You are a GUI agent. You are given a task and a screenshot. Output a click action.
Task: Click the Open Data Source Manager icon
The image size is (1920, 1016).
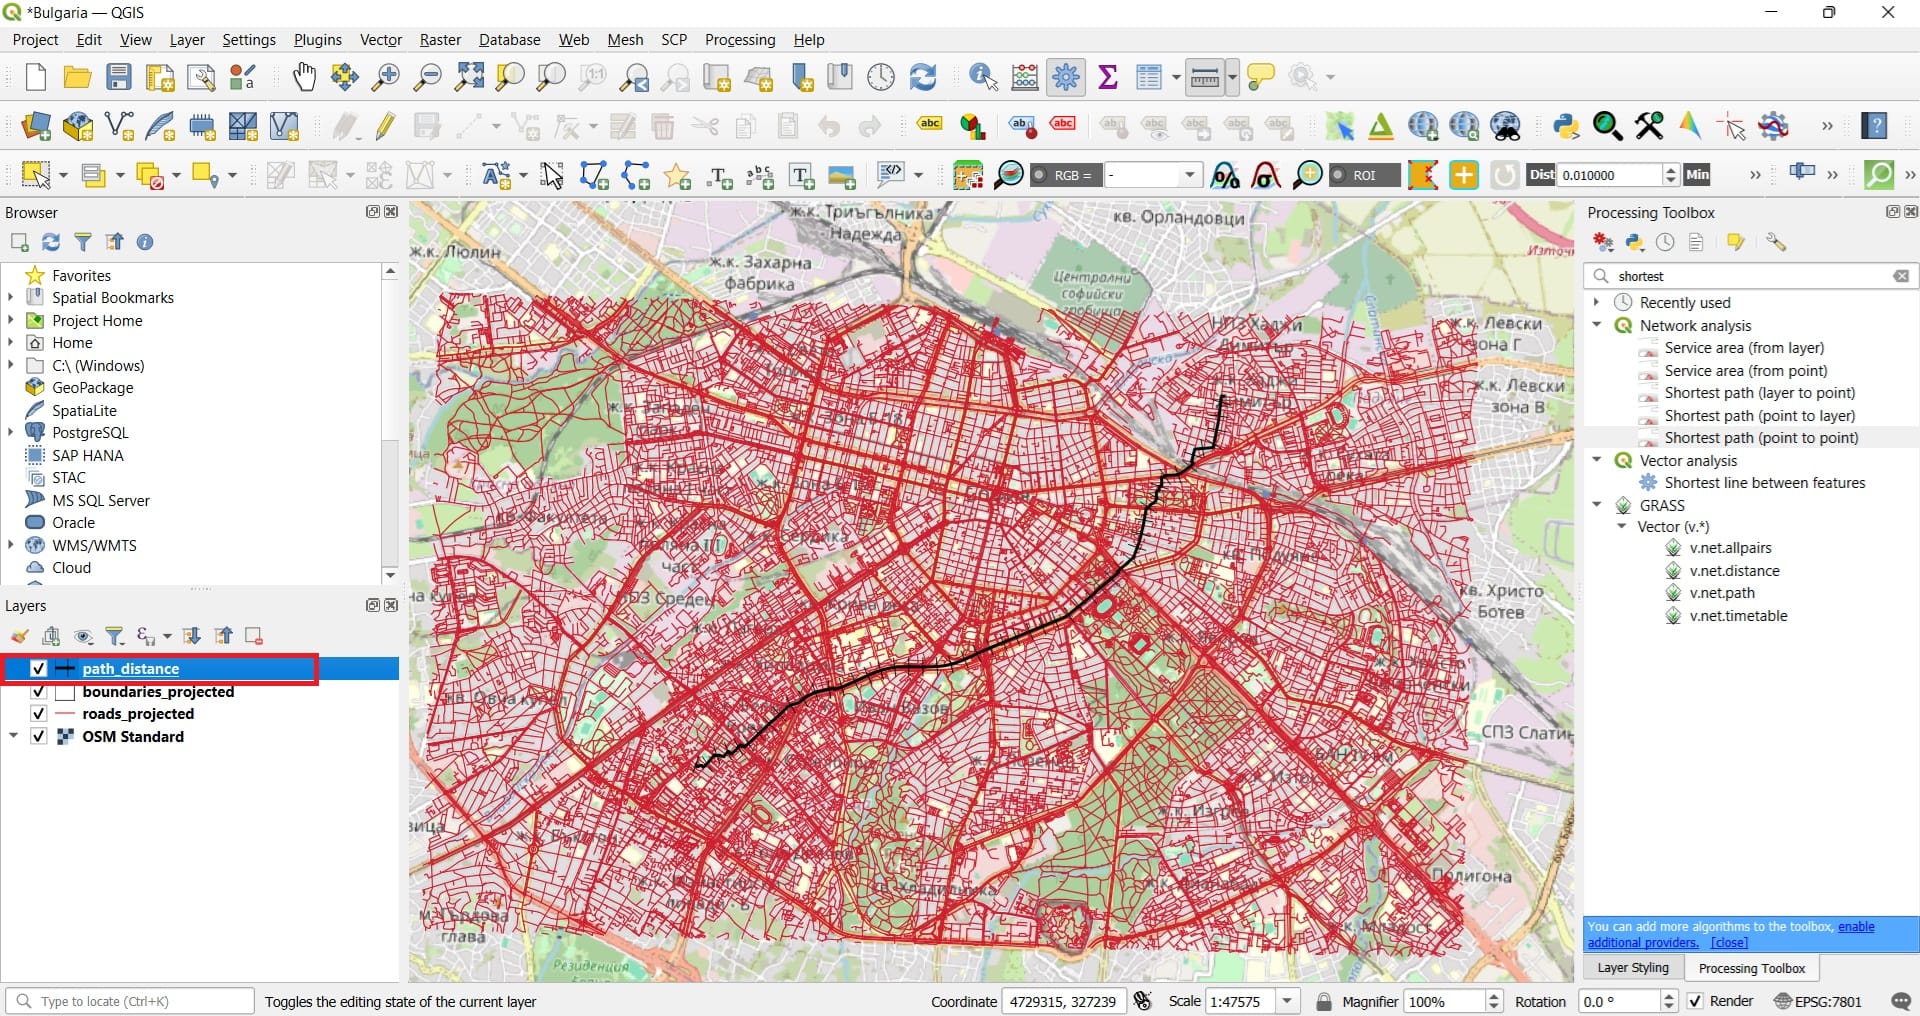(36, 126)
